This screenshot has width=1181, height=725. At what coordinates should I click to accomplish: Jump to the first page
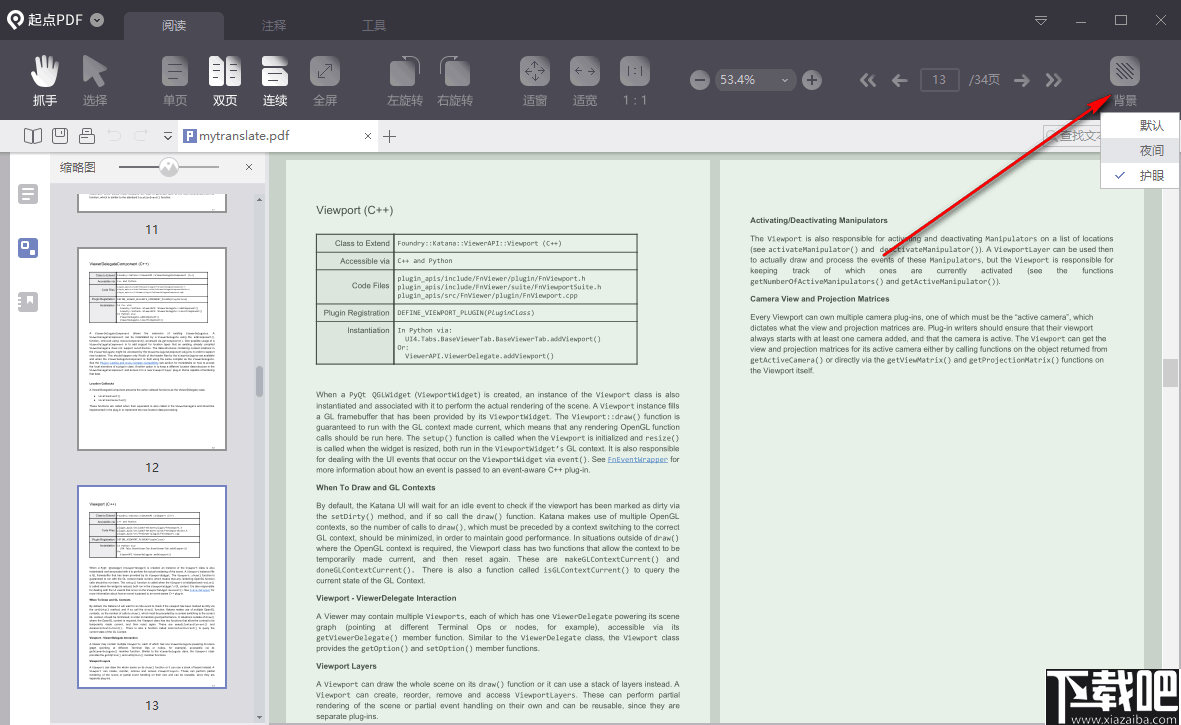tap(868, 80)
